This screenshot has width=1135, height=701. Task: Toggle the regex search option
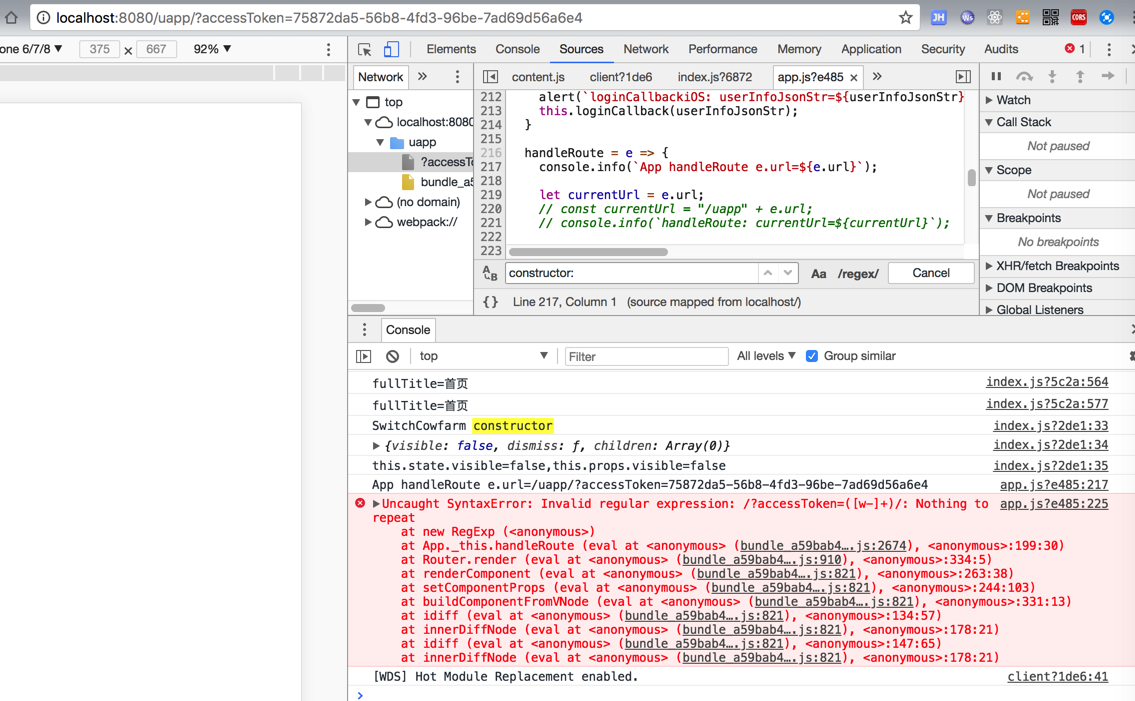pos(857,273)
